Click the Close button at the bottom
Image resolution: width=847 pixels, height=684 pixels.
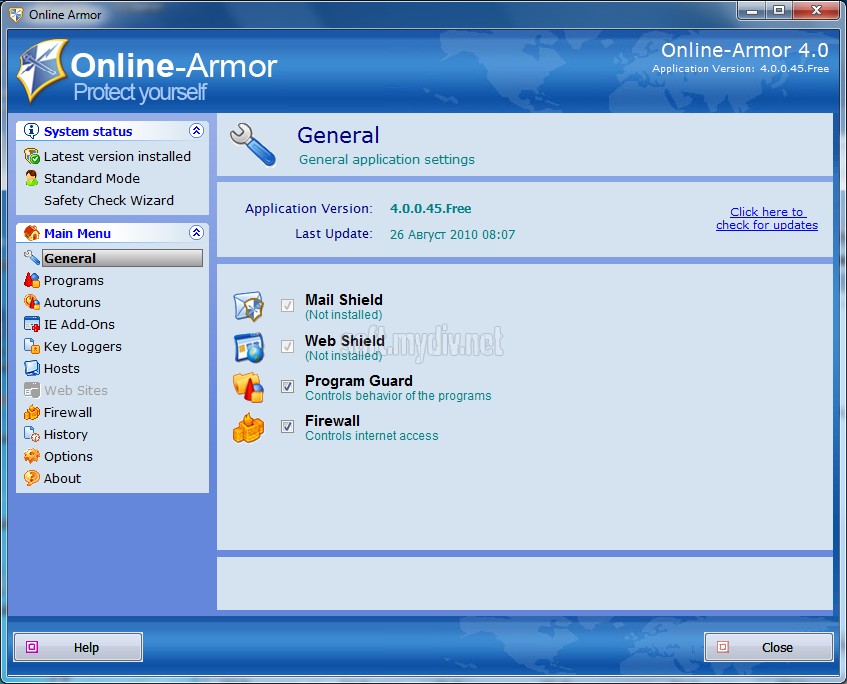coord(769,647)
